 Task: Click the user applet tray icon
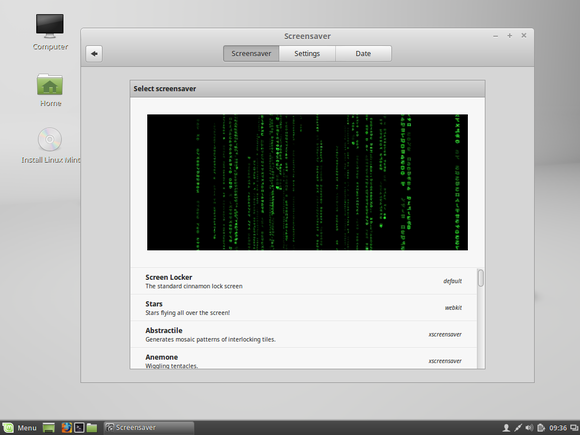coord(506,428)
